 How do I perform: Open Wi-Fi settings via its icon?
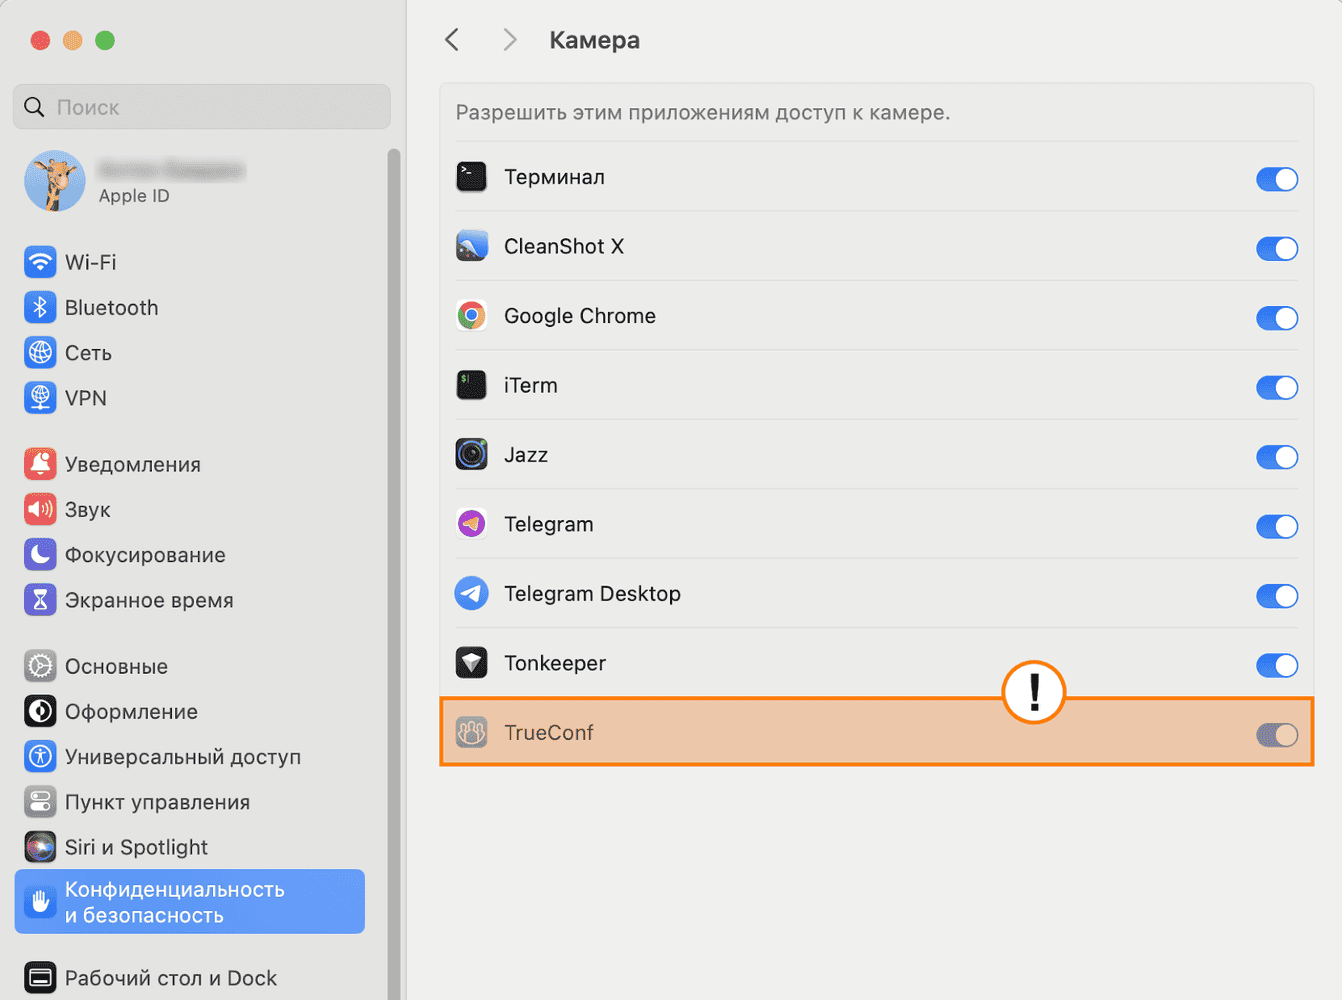[x=40, y=262]
